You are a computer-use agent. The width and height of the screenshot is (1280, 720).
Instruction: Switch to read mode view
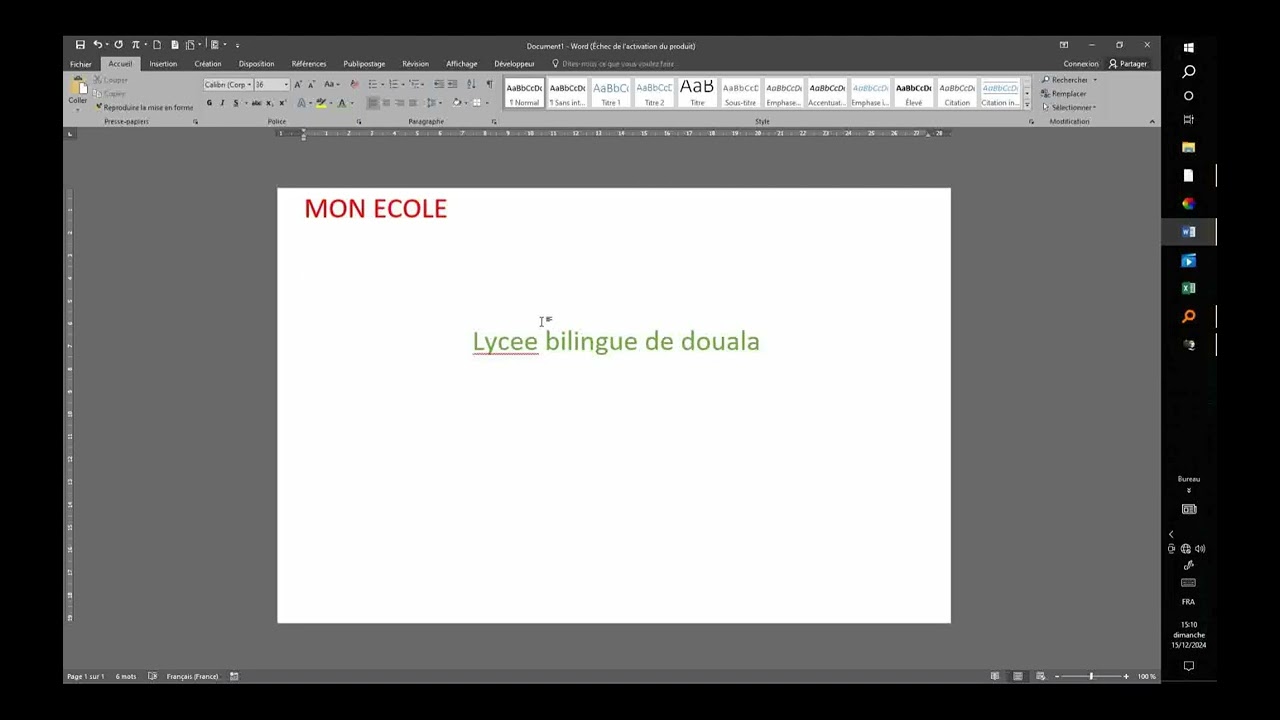click(995, 676)
